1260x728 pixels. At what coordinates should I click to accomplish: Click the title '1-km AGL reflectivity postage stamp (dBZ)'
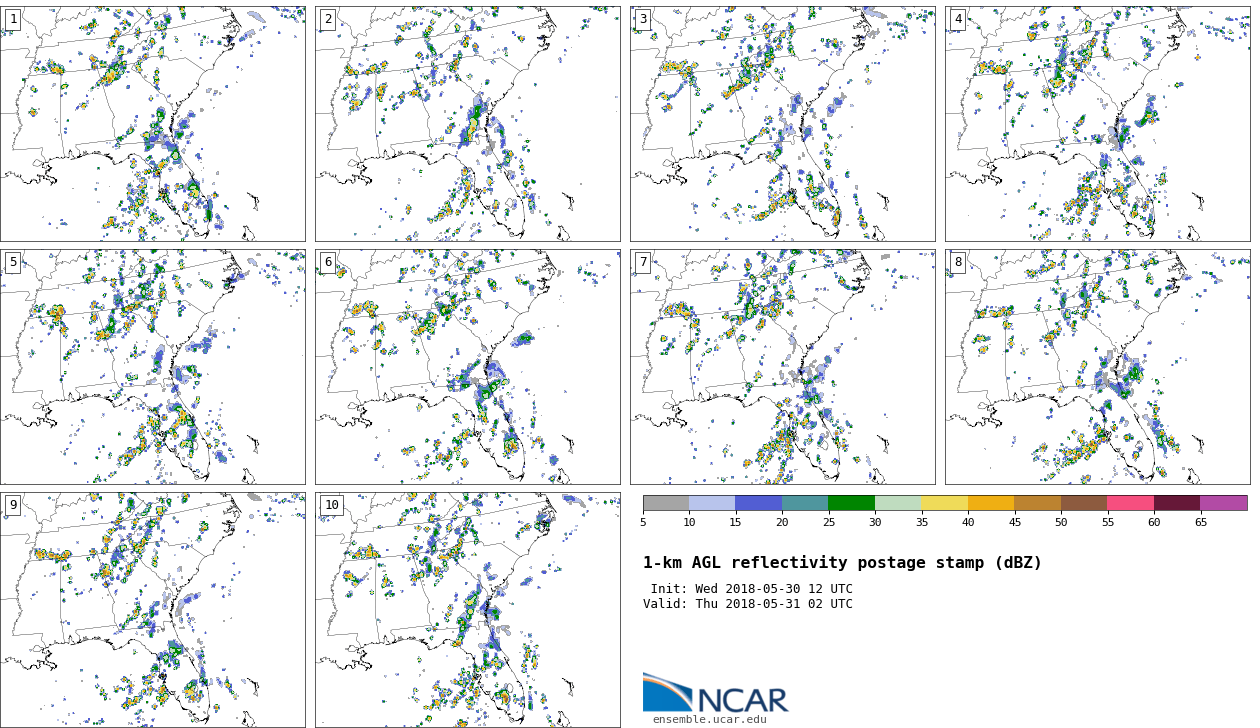[842, 563]
